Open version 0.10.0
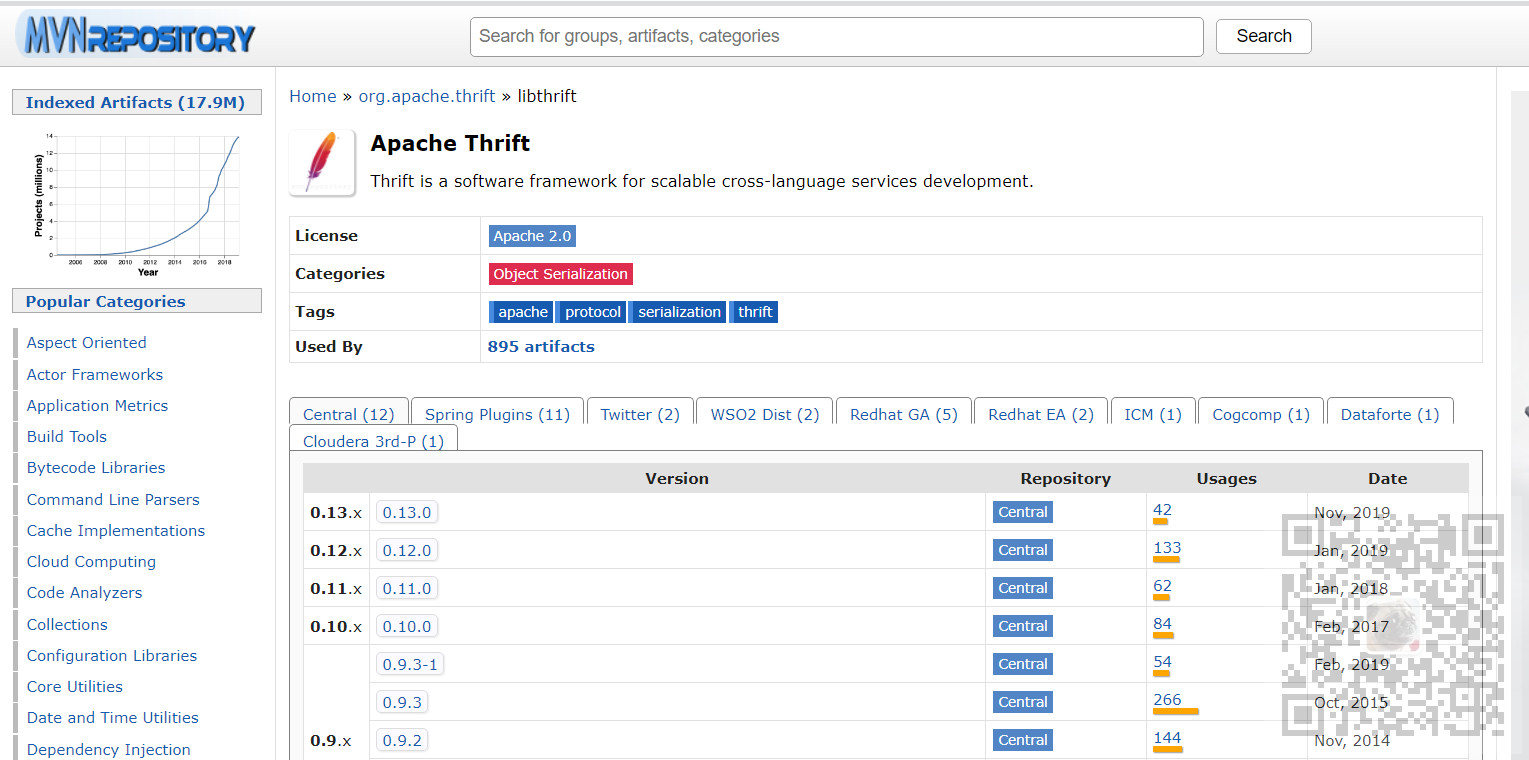This screenshot has width=1529, height=760. (407, 626)
